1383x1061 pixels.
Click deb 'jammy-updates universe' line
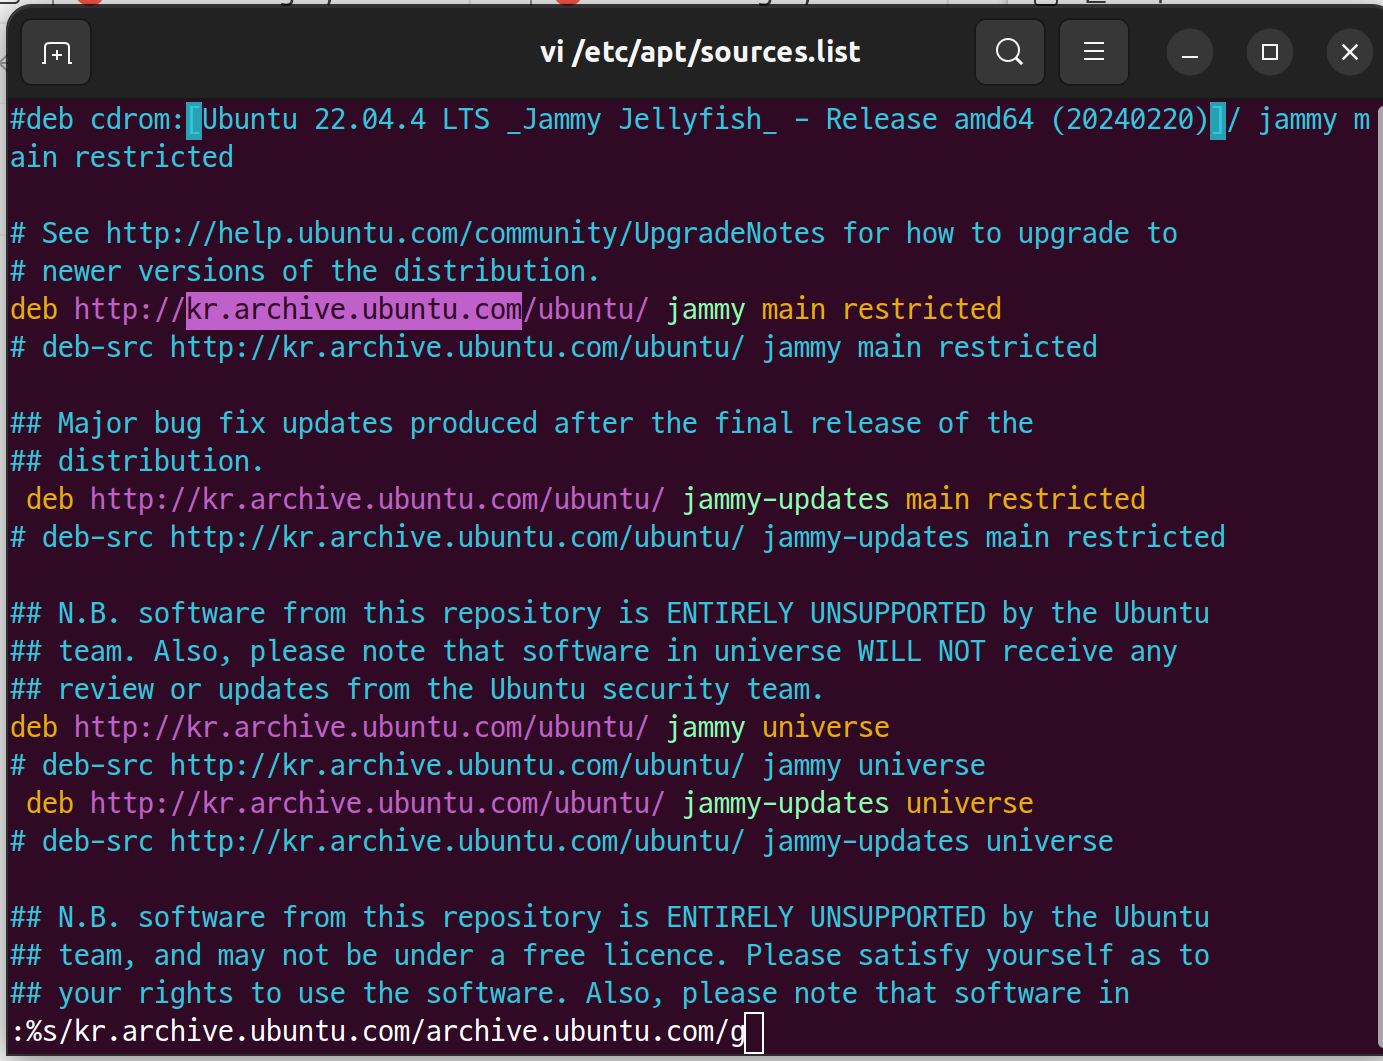tap(530, 804)
